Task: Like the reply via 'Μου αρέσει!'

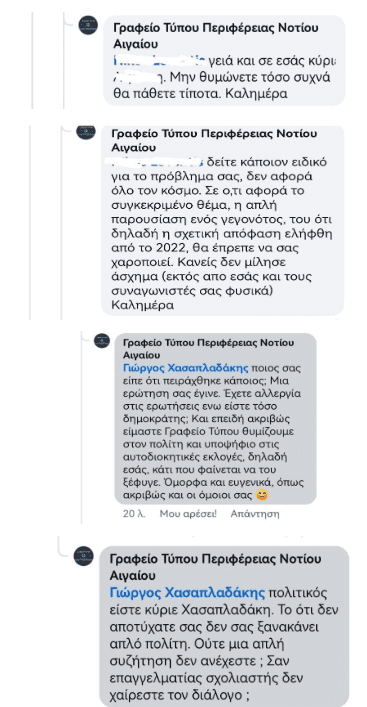Action: point(188,514)
